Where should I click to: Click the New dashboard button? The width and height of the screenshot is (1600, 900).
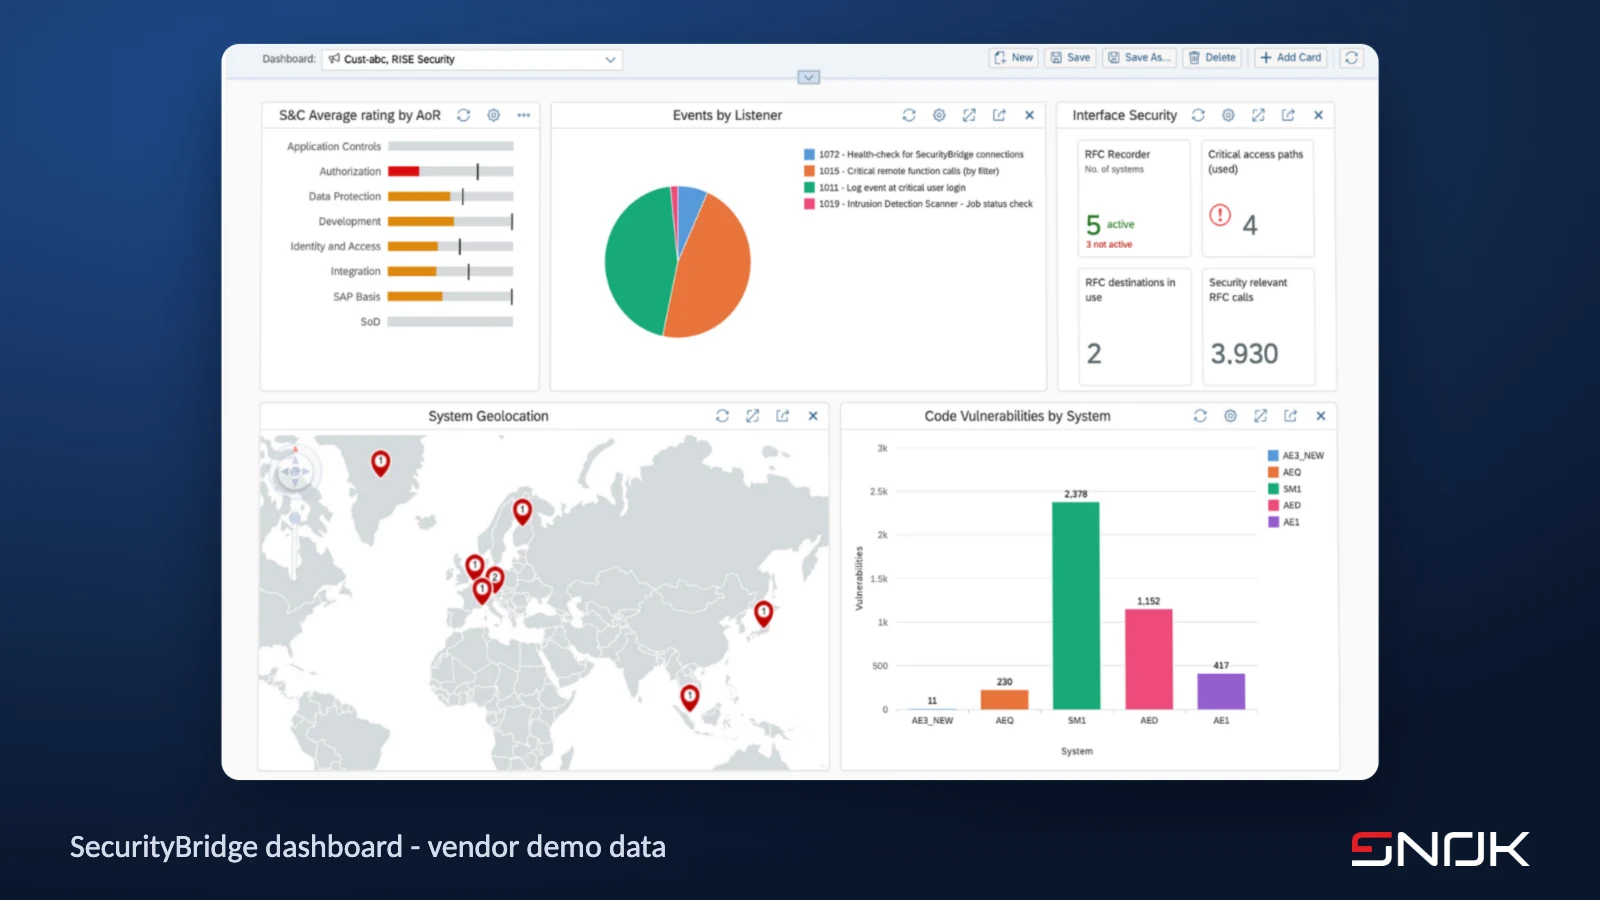1014,58
